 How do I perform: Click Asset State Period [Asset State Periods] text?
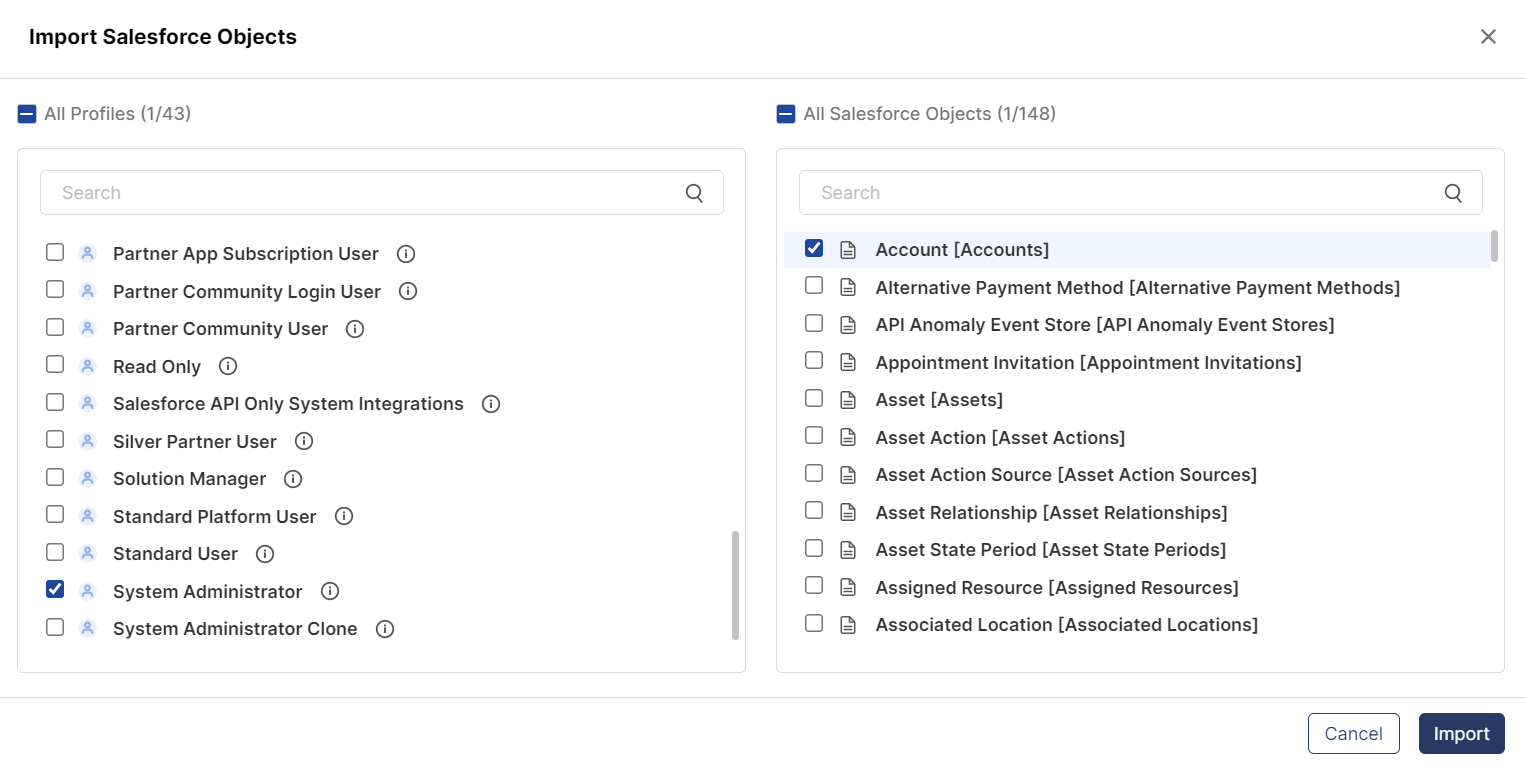[1051, 550]
